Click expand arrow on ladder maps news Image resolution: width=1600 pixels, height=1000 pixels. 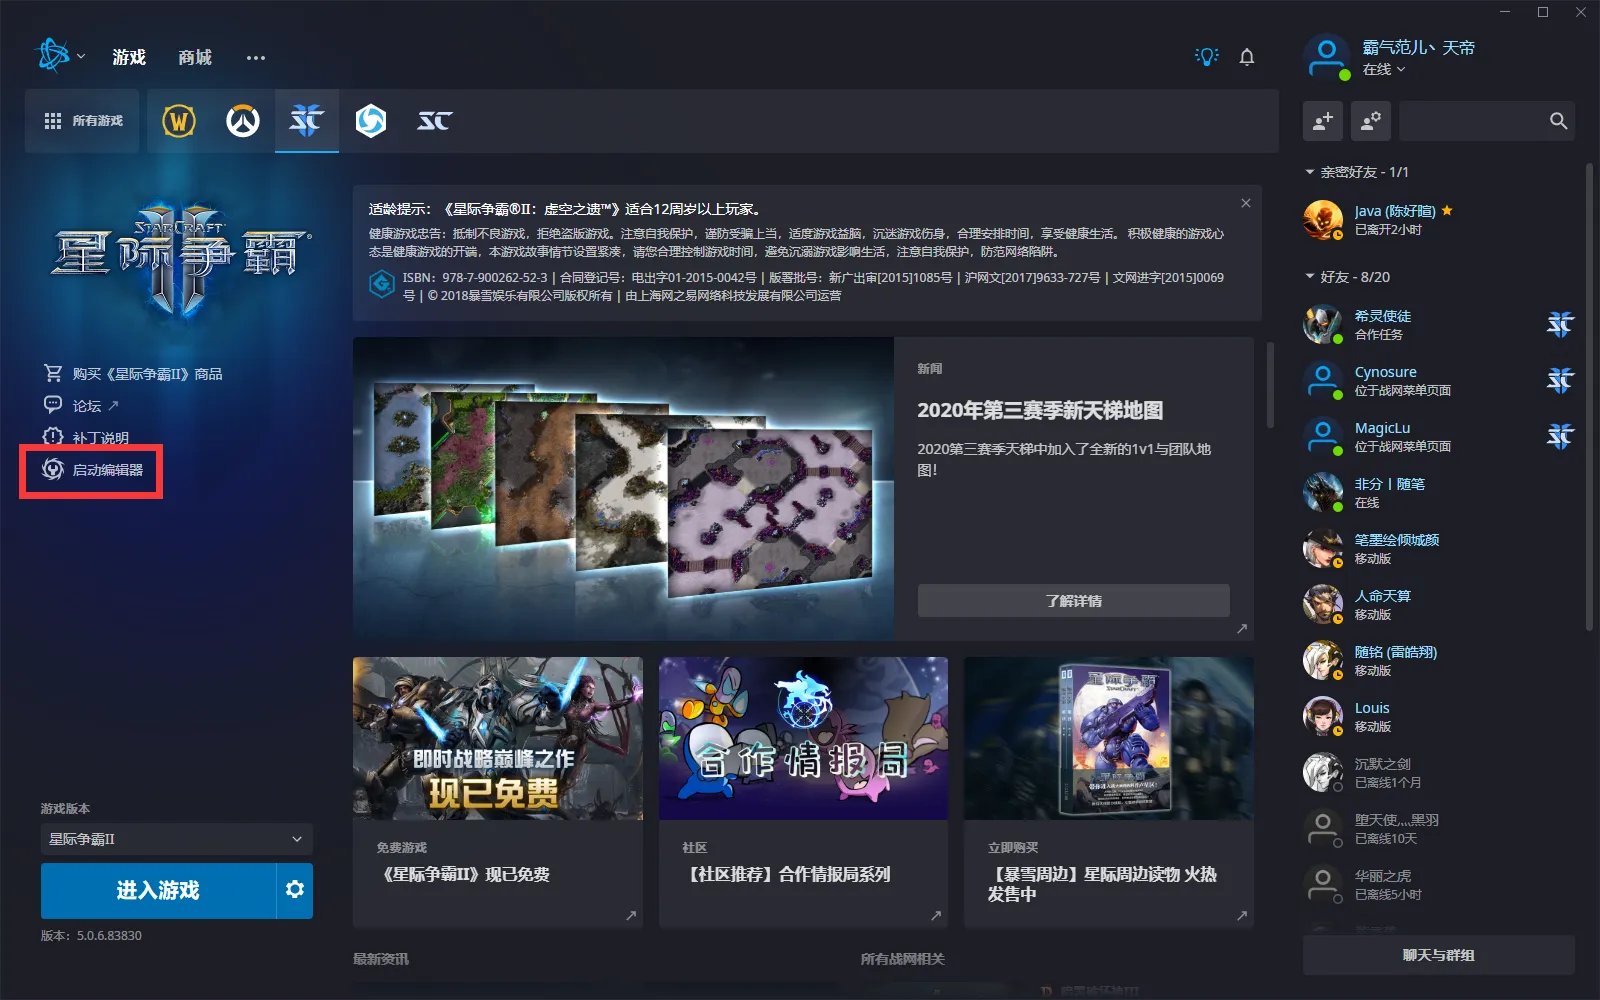pos(1242,629)
